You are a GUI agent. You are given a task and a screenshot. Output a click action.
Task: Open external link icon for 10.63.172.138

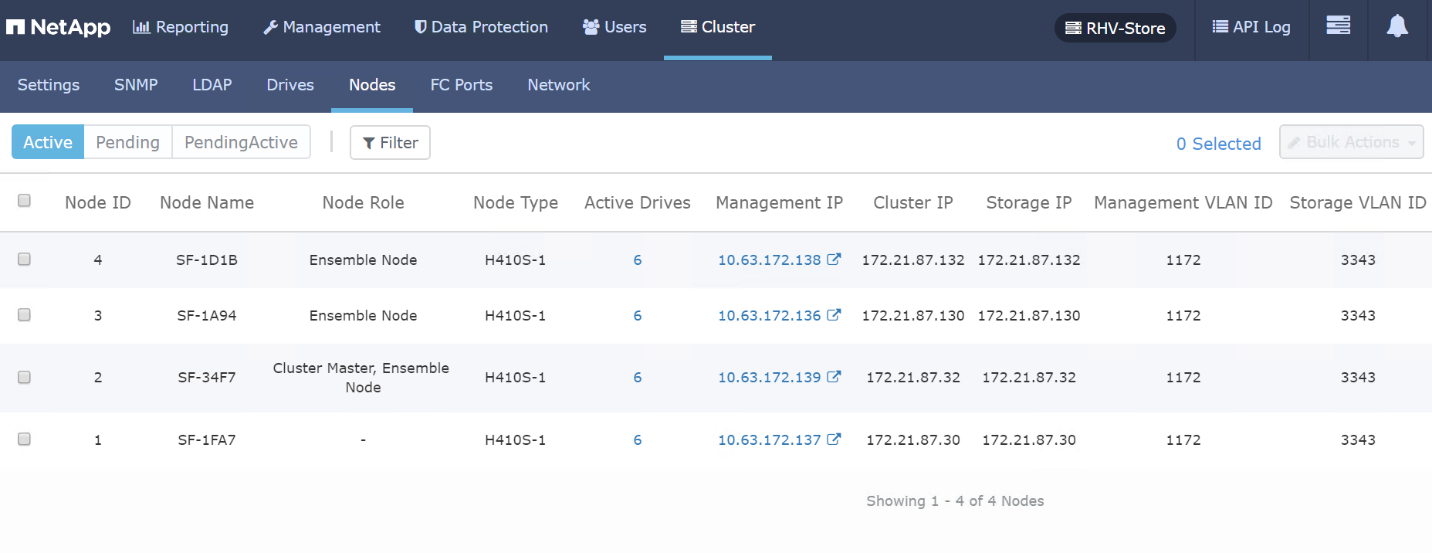(834, 259)
